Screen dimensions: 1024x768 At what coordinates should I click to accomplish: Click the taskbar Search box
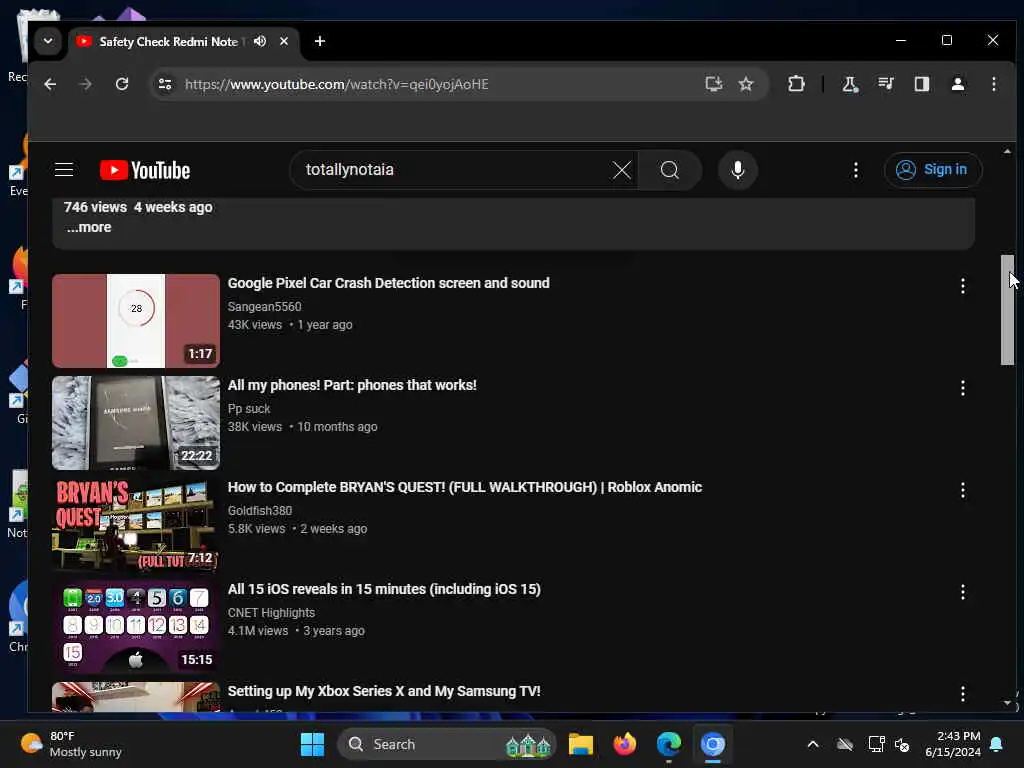coord(447,744)
